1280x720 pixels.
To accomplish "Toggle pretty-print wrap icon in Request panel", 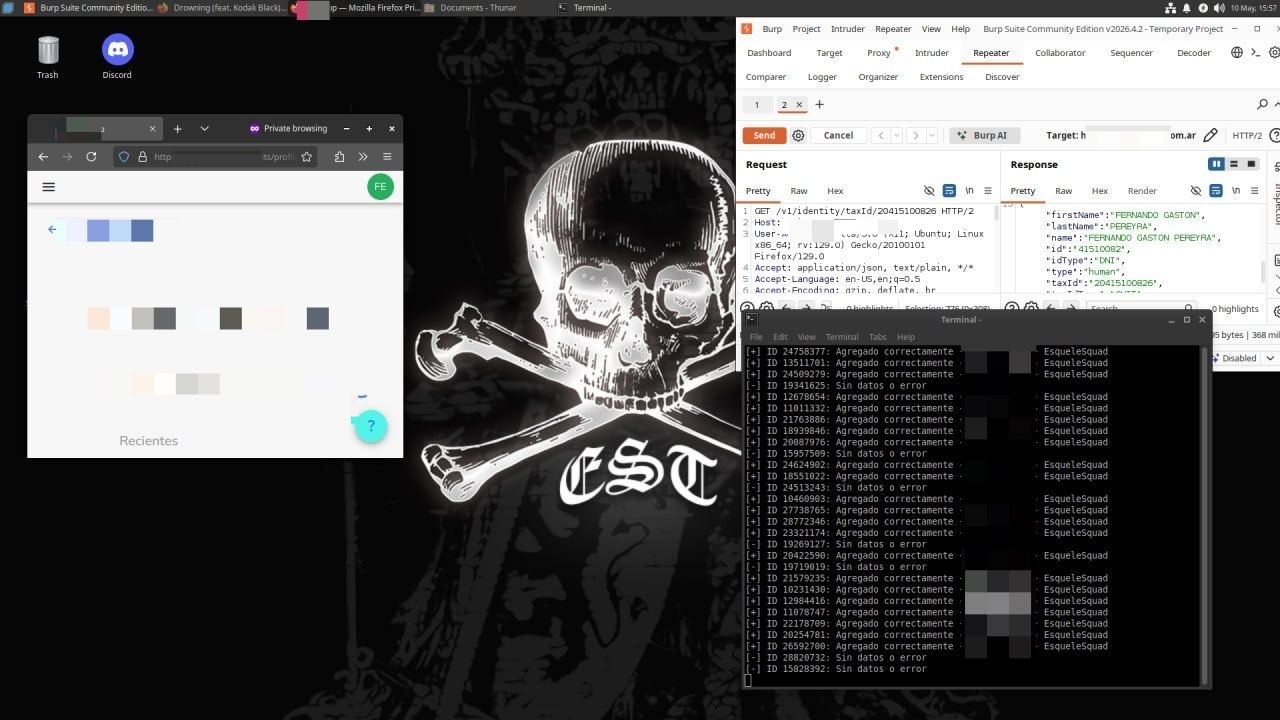I will (949, 191).
